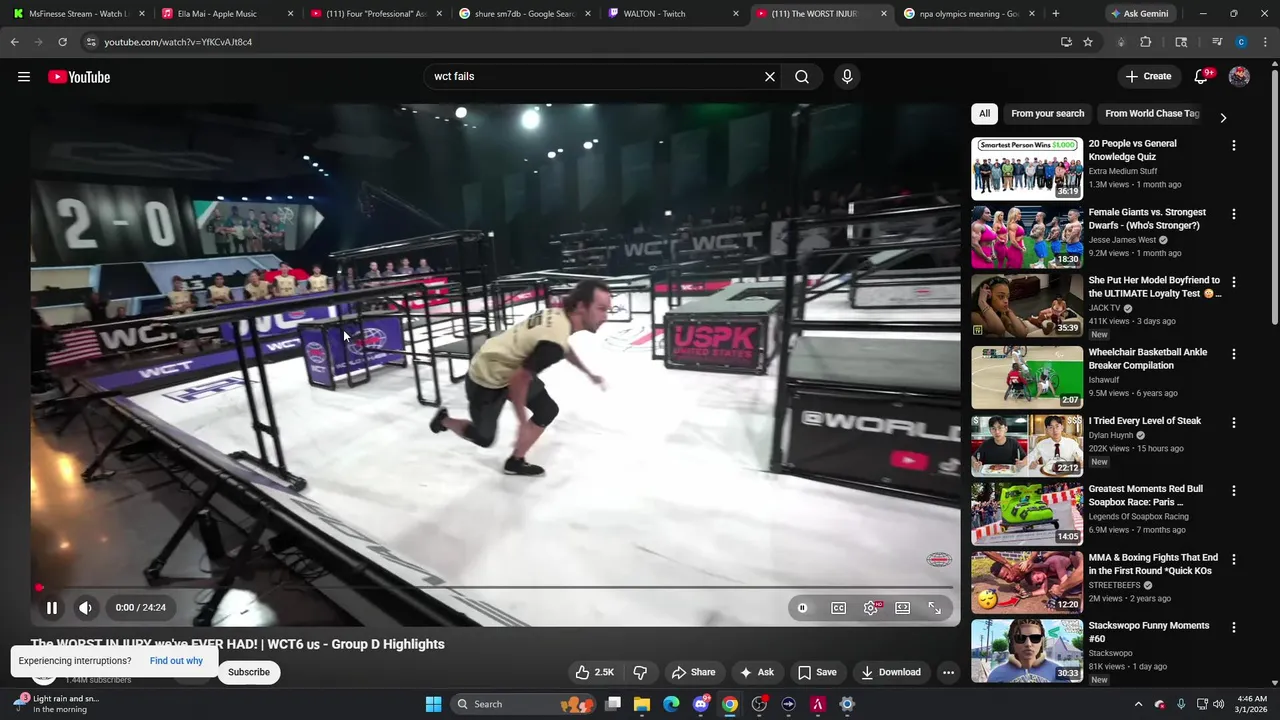Pause the video

52,607
